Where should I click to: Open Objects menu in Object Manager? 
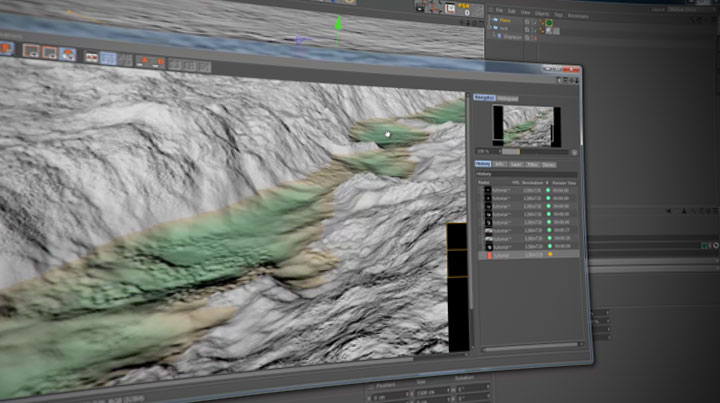(x=541, y=14)
